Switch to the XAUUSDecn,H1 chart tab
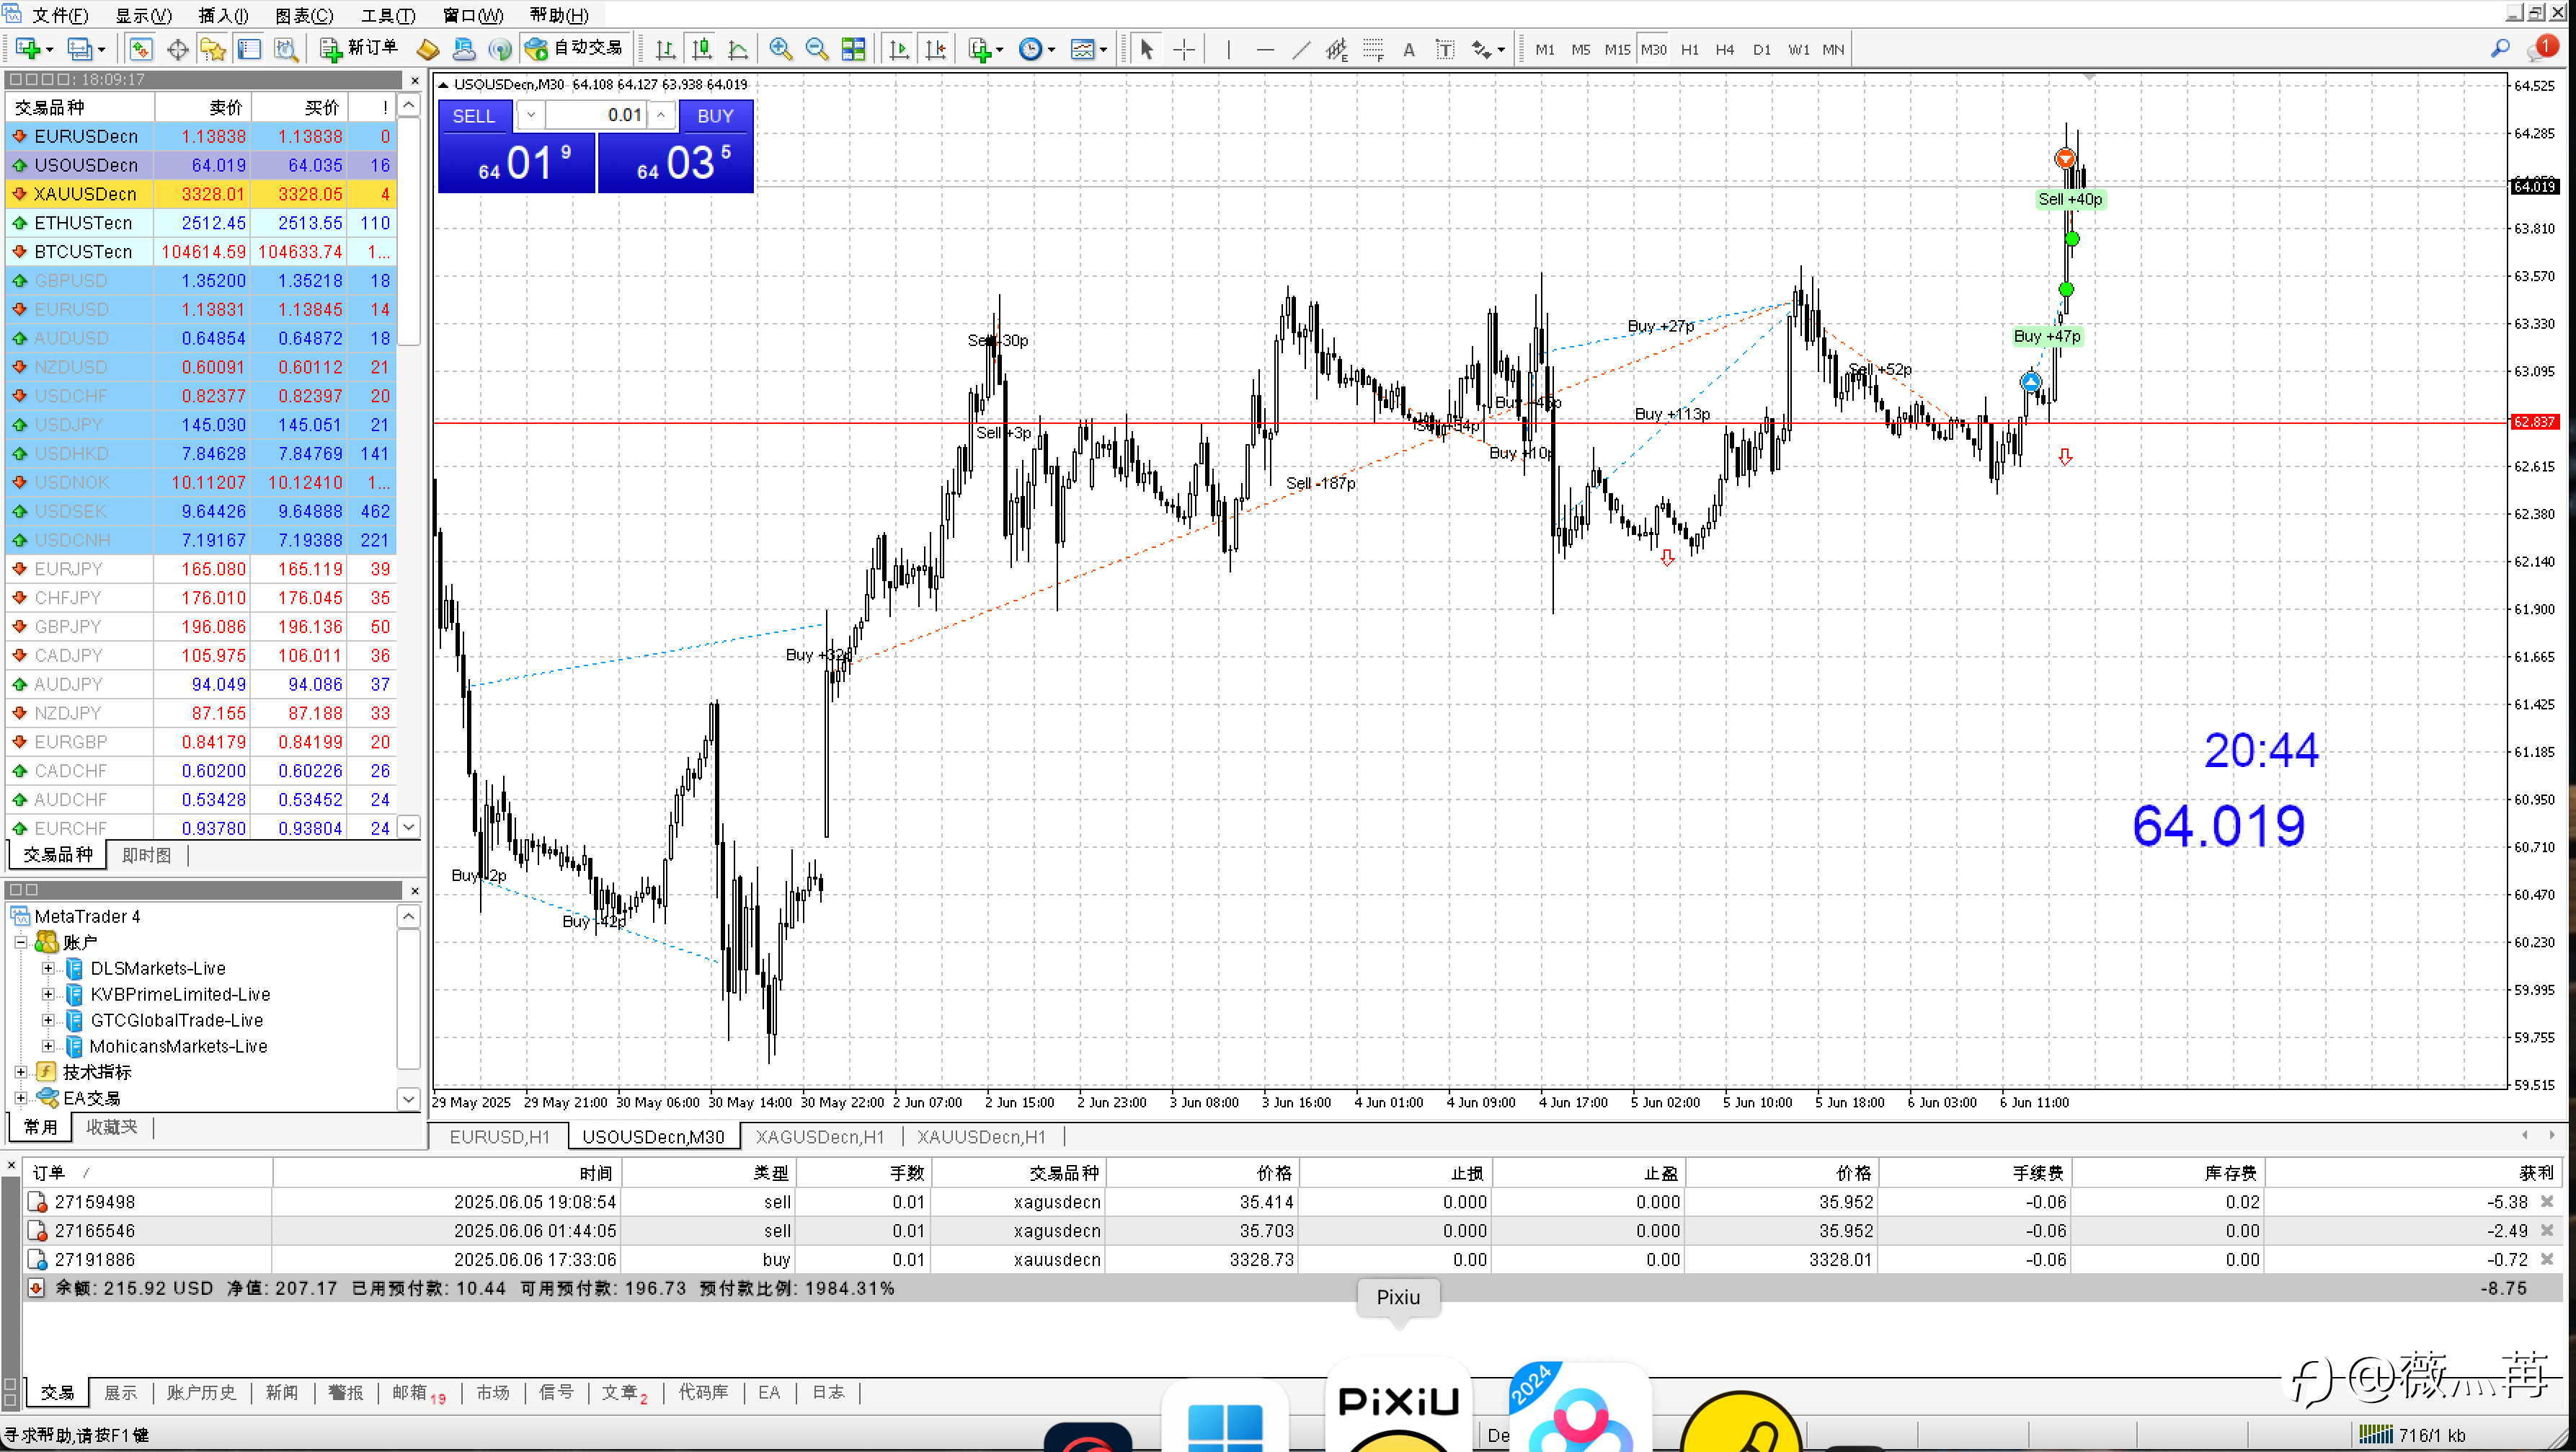The width and height of the screenshot is (2576, 1452). tap(980, 1137)
